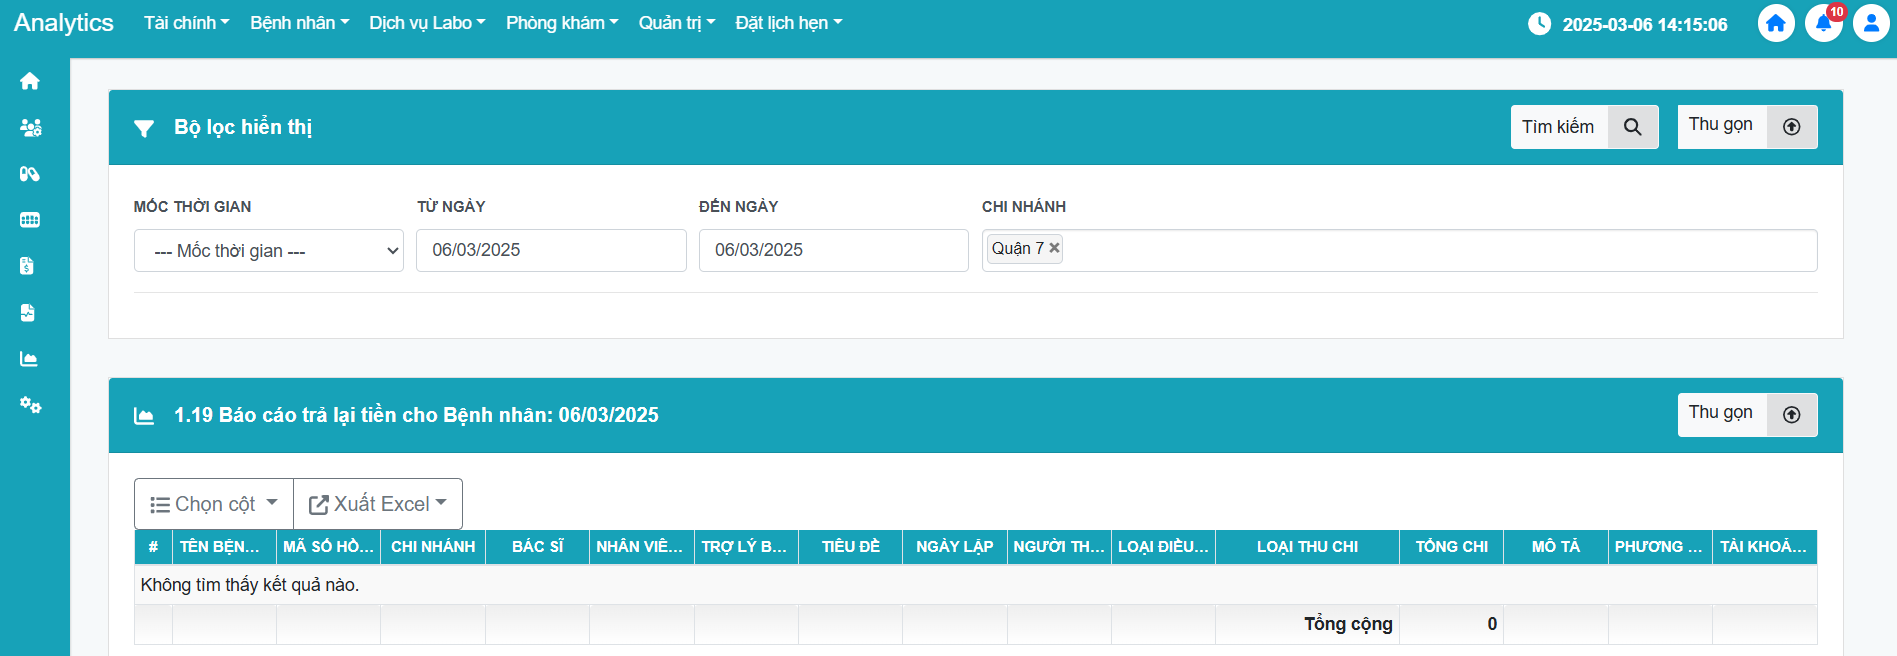Open the Xuất Excel dropdown
Screen dimensions: 1897x656
[378, 504]
